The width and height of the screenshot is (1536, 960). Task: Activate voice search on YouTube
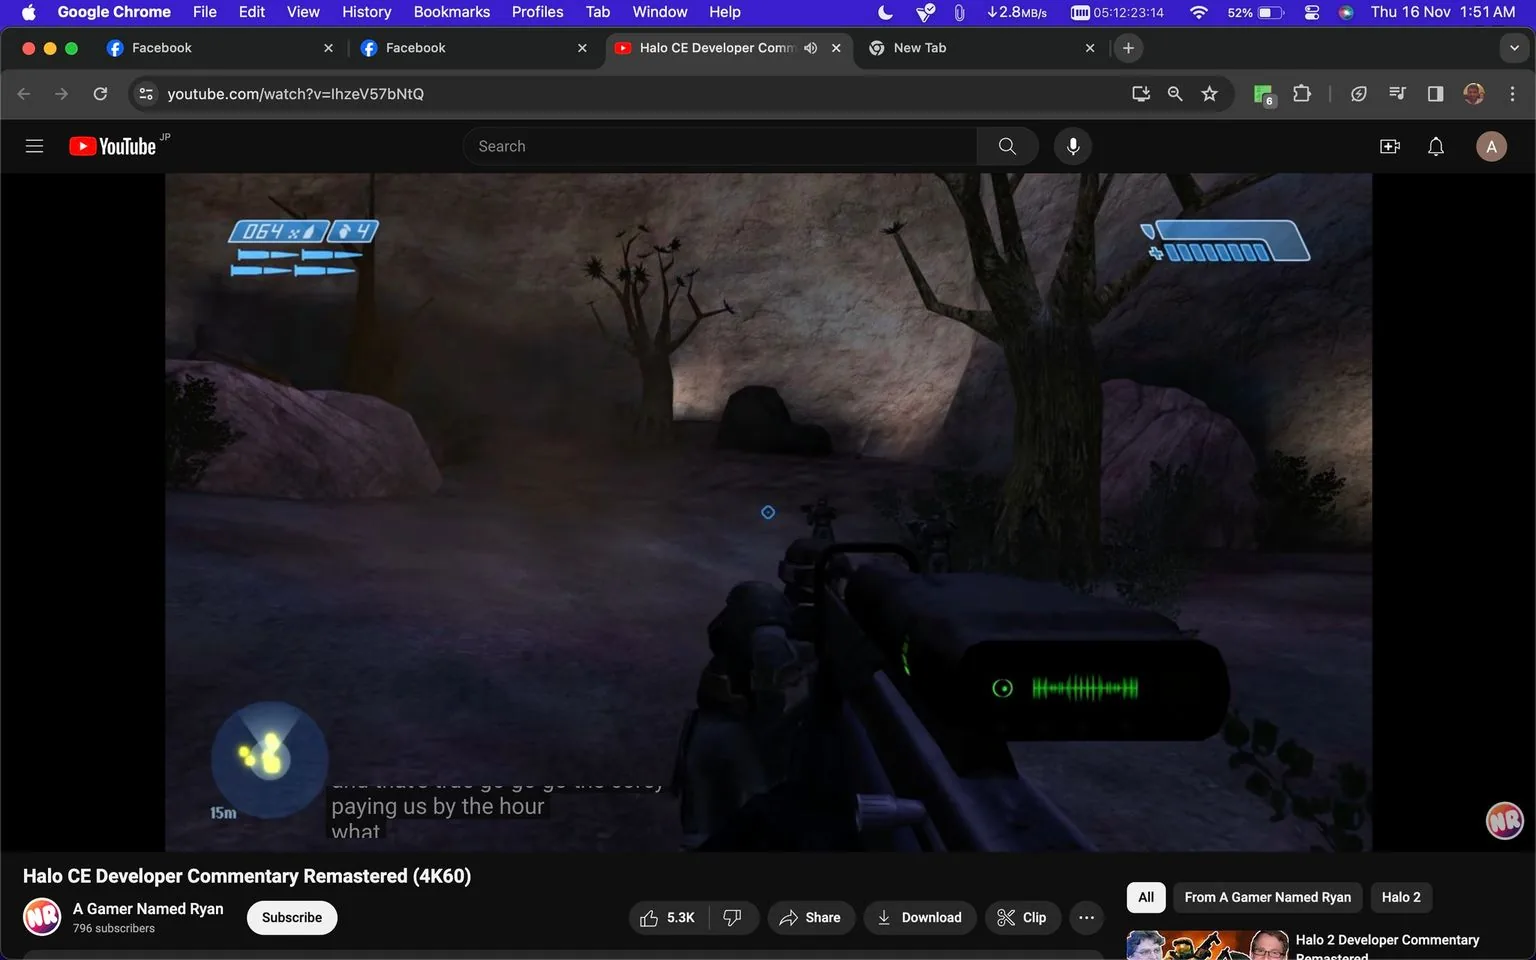point(1072,145)
